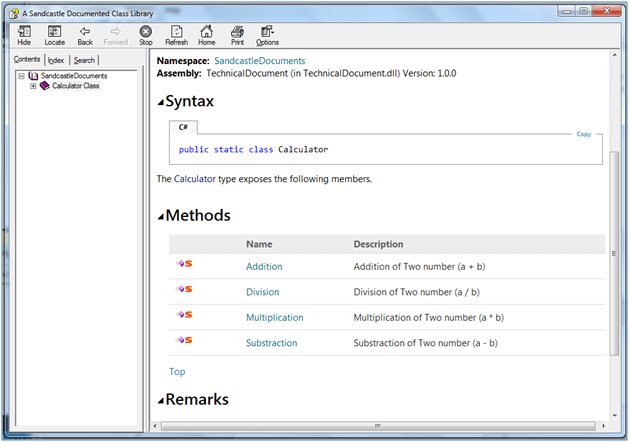Click the Forward toolbar arrow

[116, 35]
